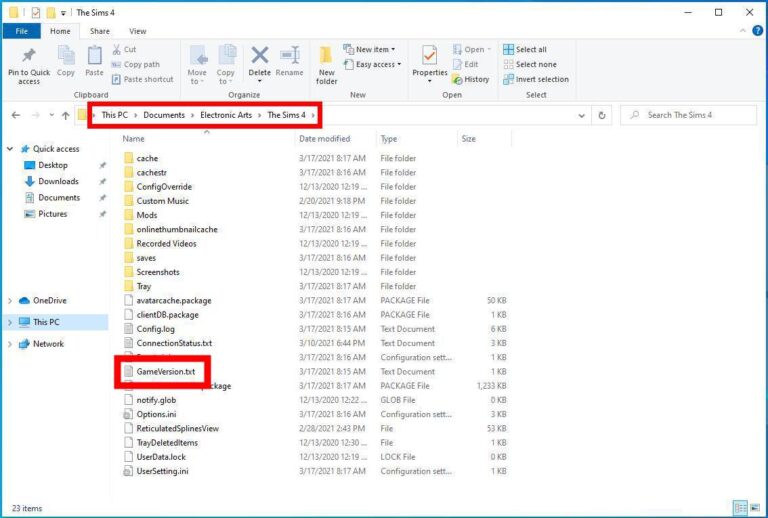Select the saves folder
Image resolution: width=768 pixels, height=518 pixels.
point(146,258)
